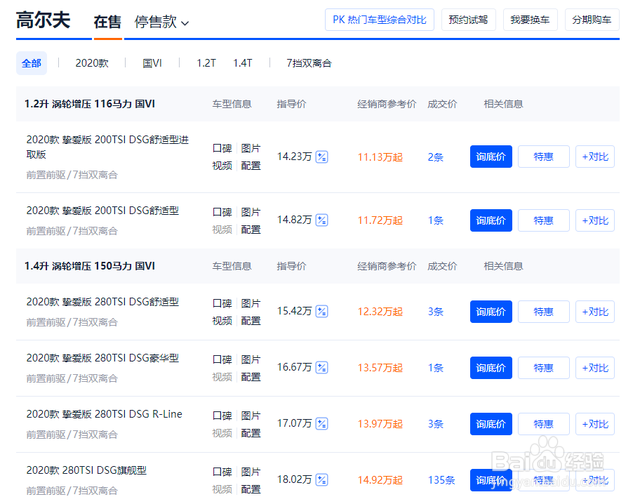Open dealer price 13.57万起
Image resolution: width=640 pixels, height=504 pixels.
click(380, 368)
